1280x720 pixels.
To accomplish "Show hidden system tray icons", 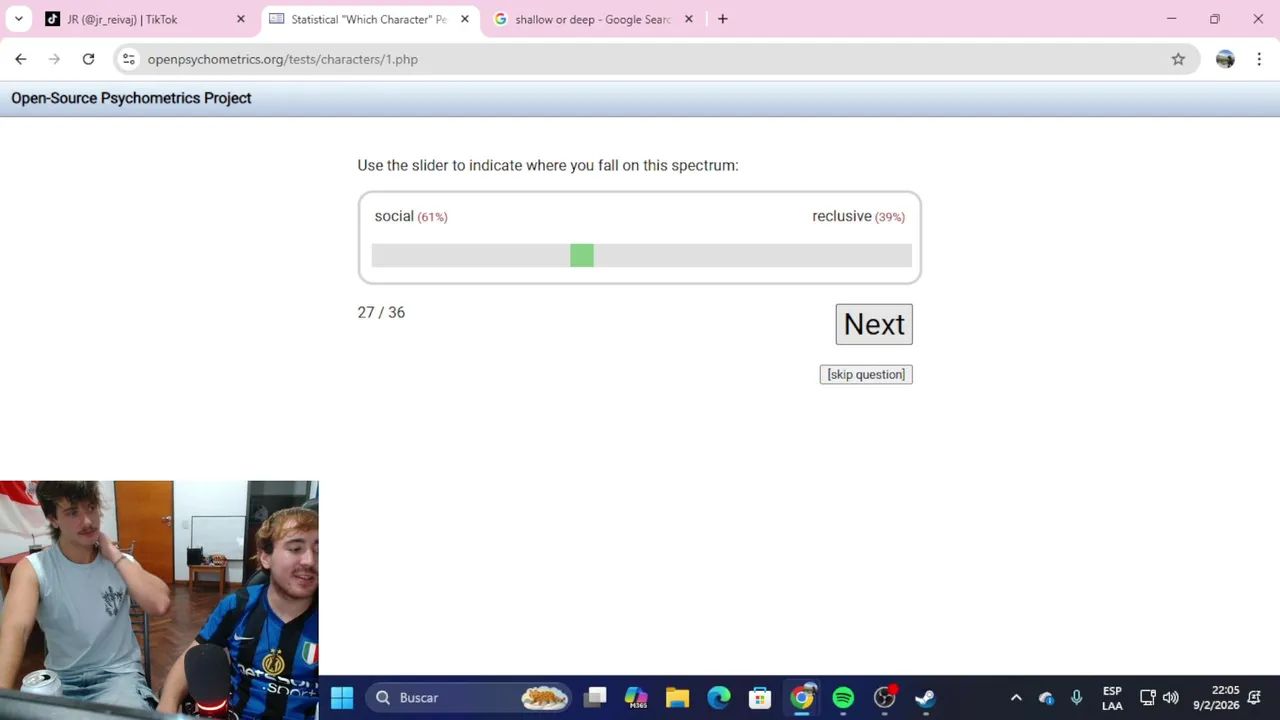I will [1016, 698].
